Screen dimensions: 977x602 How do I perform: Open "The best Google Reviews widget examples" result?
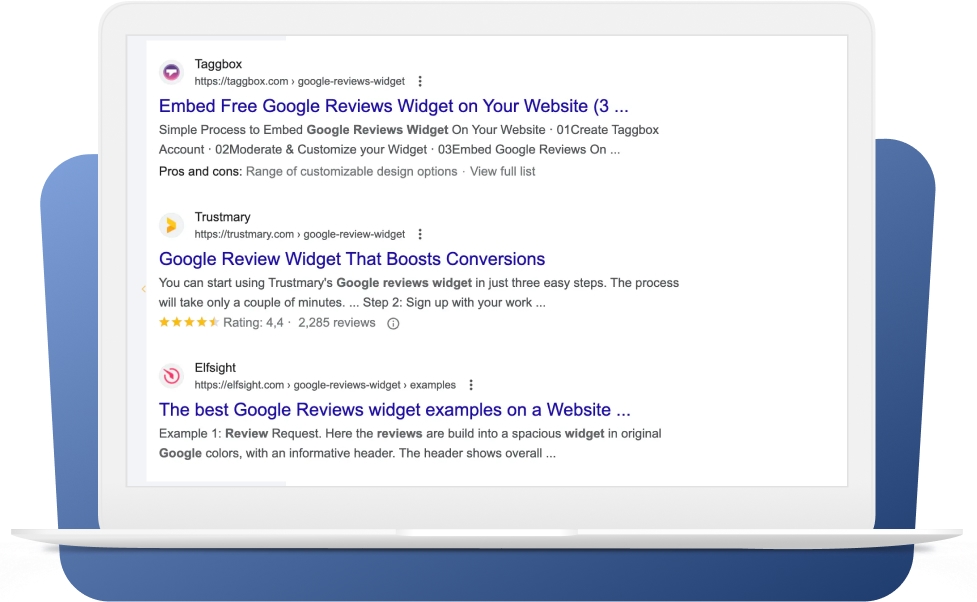[x=394, y=410]
